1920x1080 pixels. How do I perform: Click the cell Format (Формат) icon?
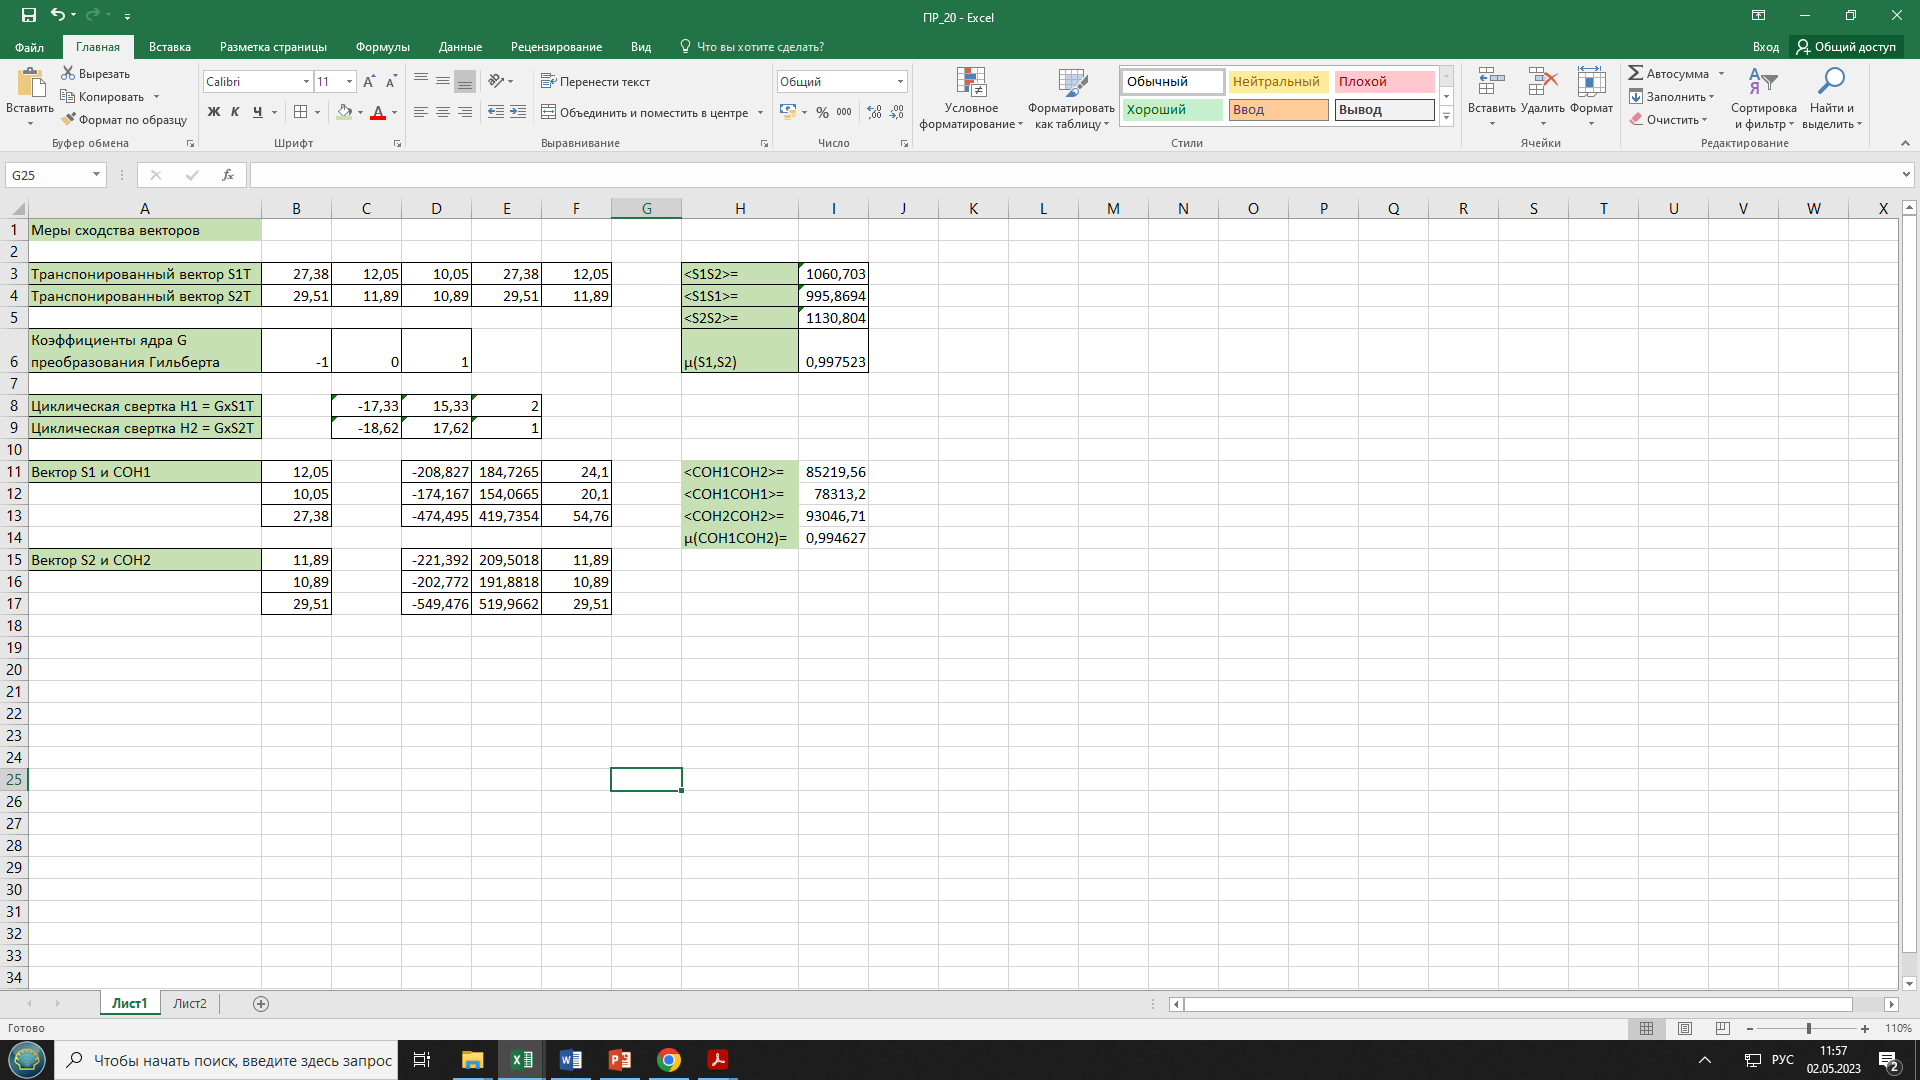1591,83
